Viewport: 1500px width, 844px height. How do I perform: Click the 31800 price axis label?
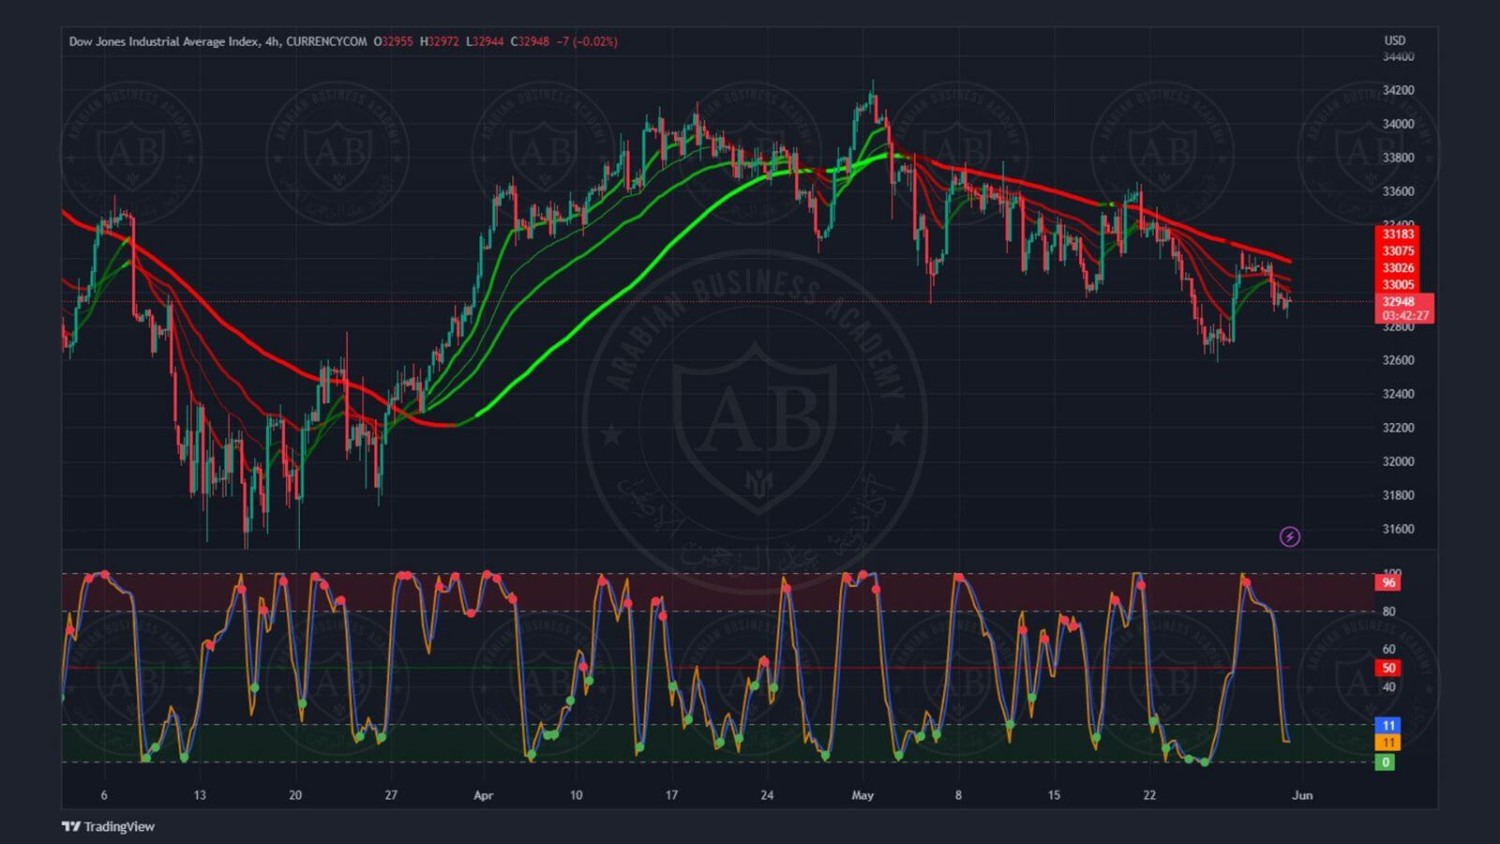1398,496
